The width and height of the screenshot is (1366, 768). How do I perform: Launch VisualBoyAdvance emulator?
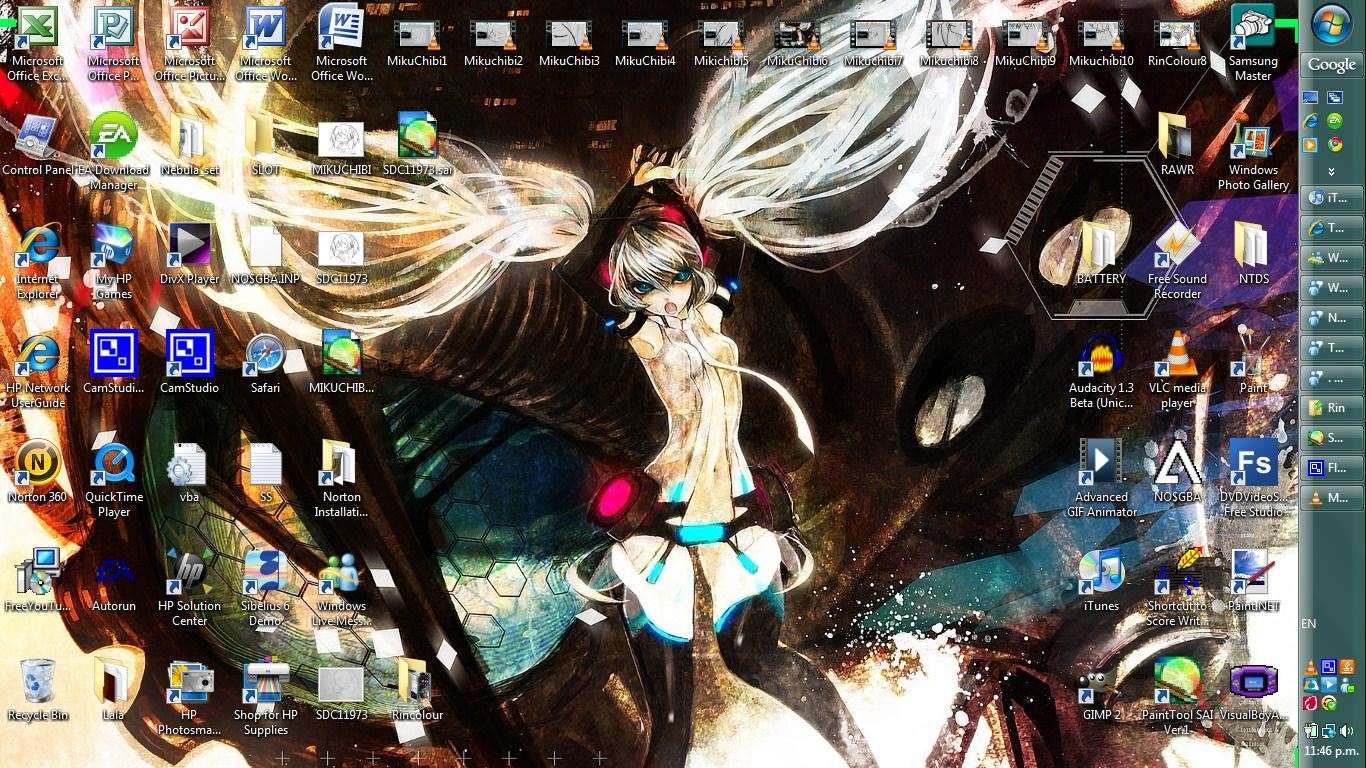point(1253,691)
